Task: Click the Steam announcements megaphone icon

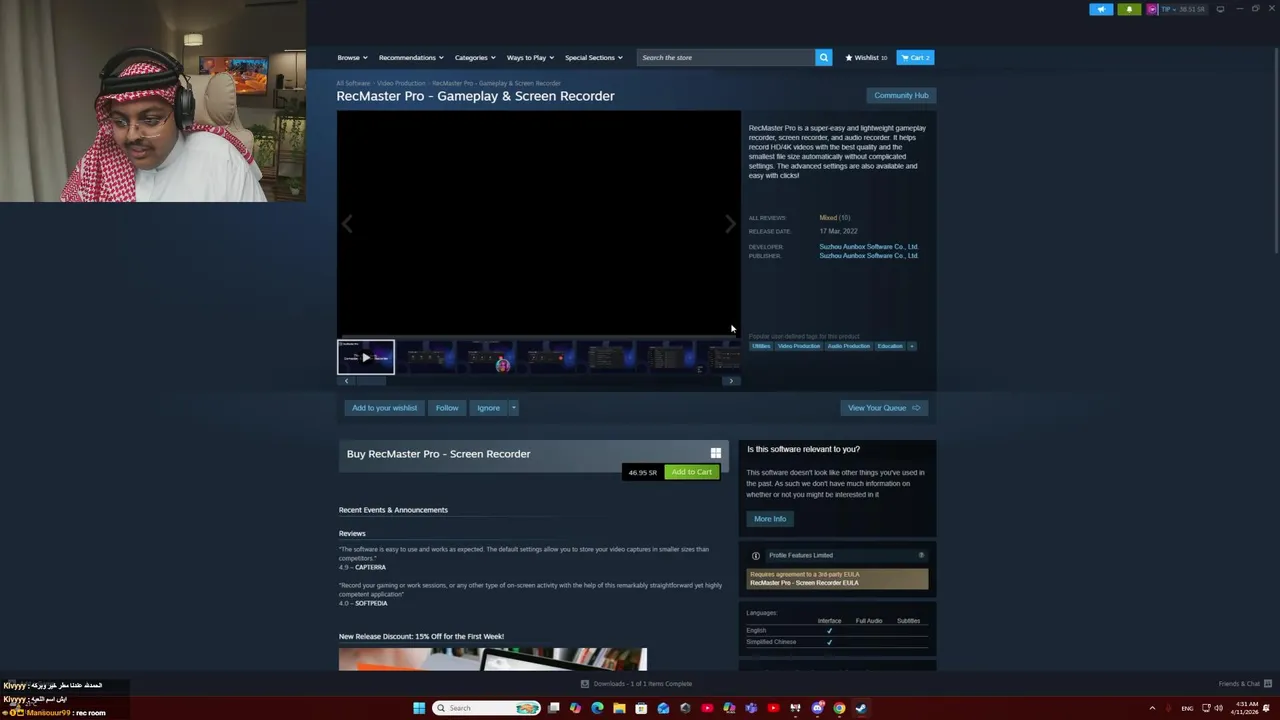Action: [x=1101, y=9]
